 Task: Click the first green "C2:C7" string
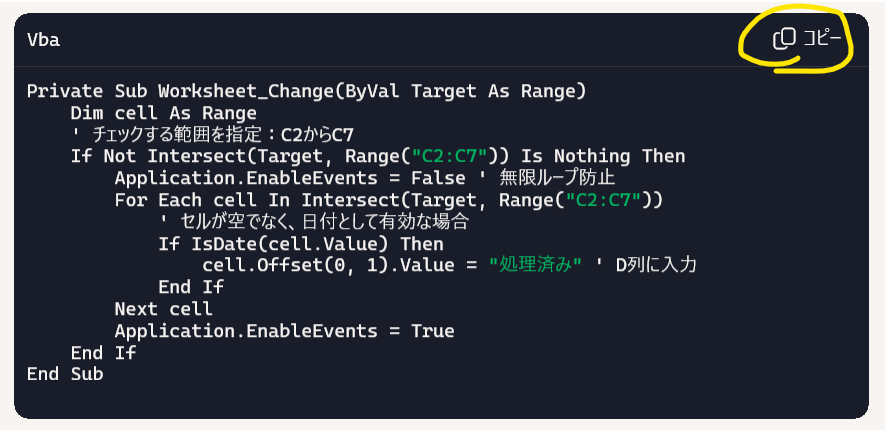[455, 156]
